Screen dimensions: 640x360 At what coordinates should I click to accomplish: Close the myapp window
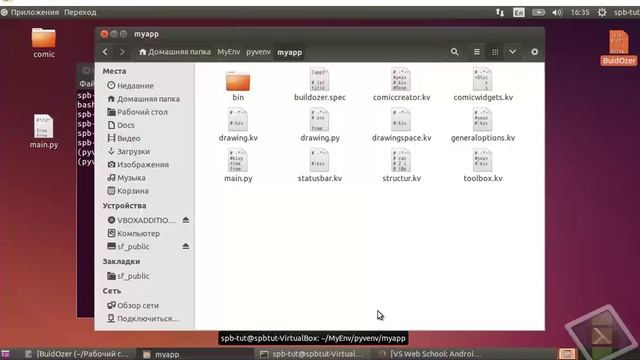pyautogui.click(x=104, y=34)
